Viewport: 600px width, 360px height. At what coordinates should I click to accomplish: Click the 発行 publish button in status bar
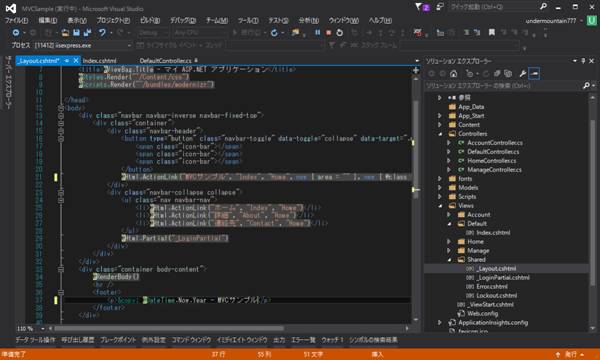[x=571, y=355]
